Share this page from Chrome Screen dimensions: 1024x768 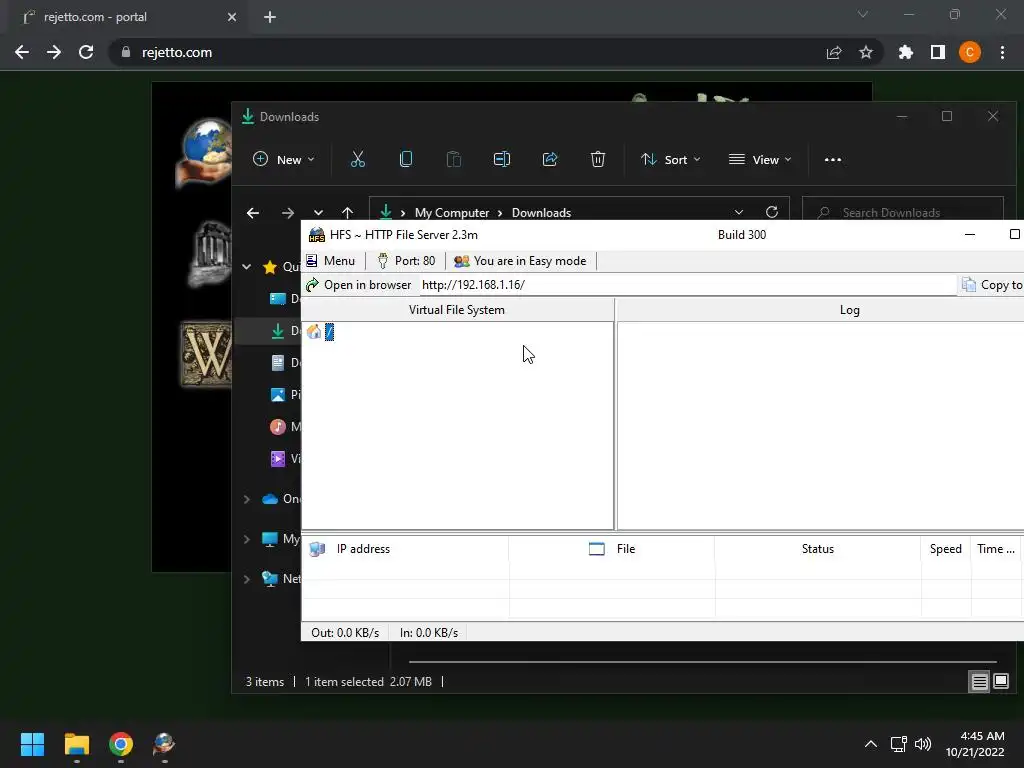pos(834,52)
